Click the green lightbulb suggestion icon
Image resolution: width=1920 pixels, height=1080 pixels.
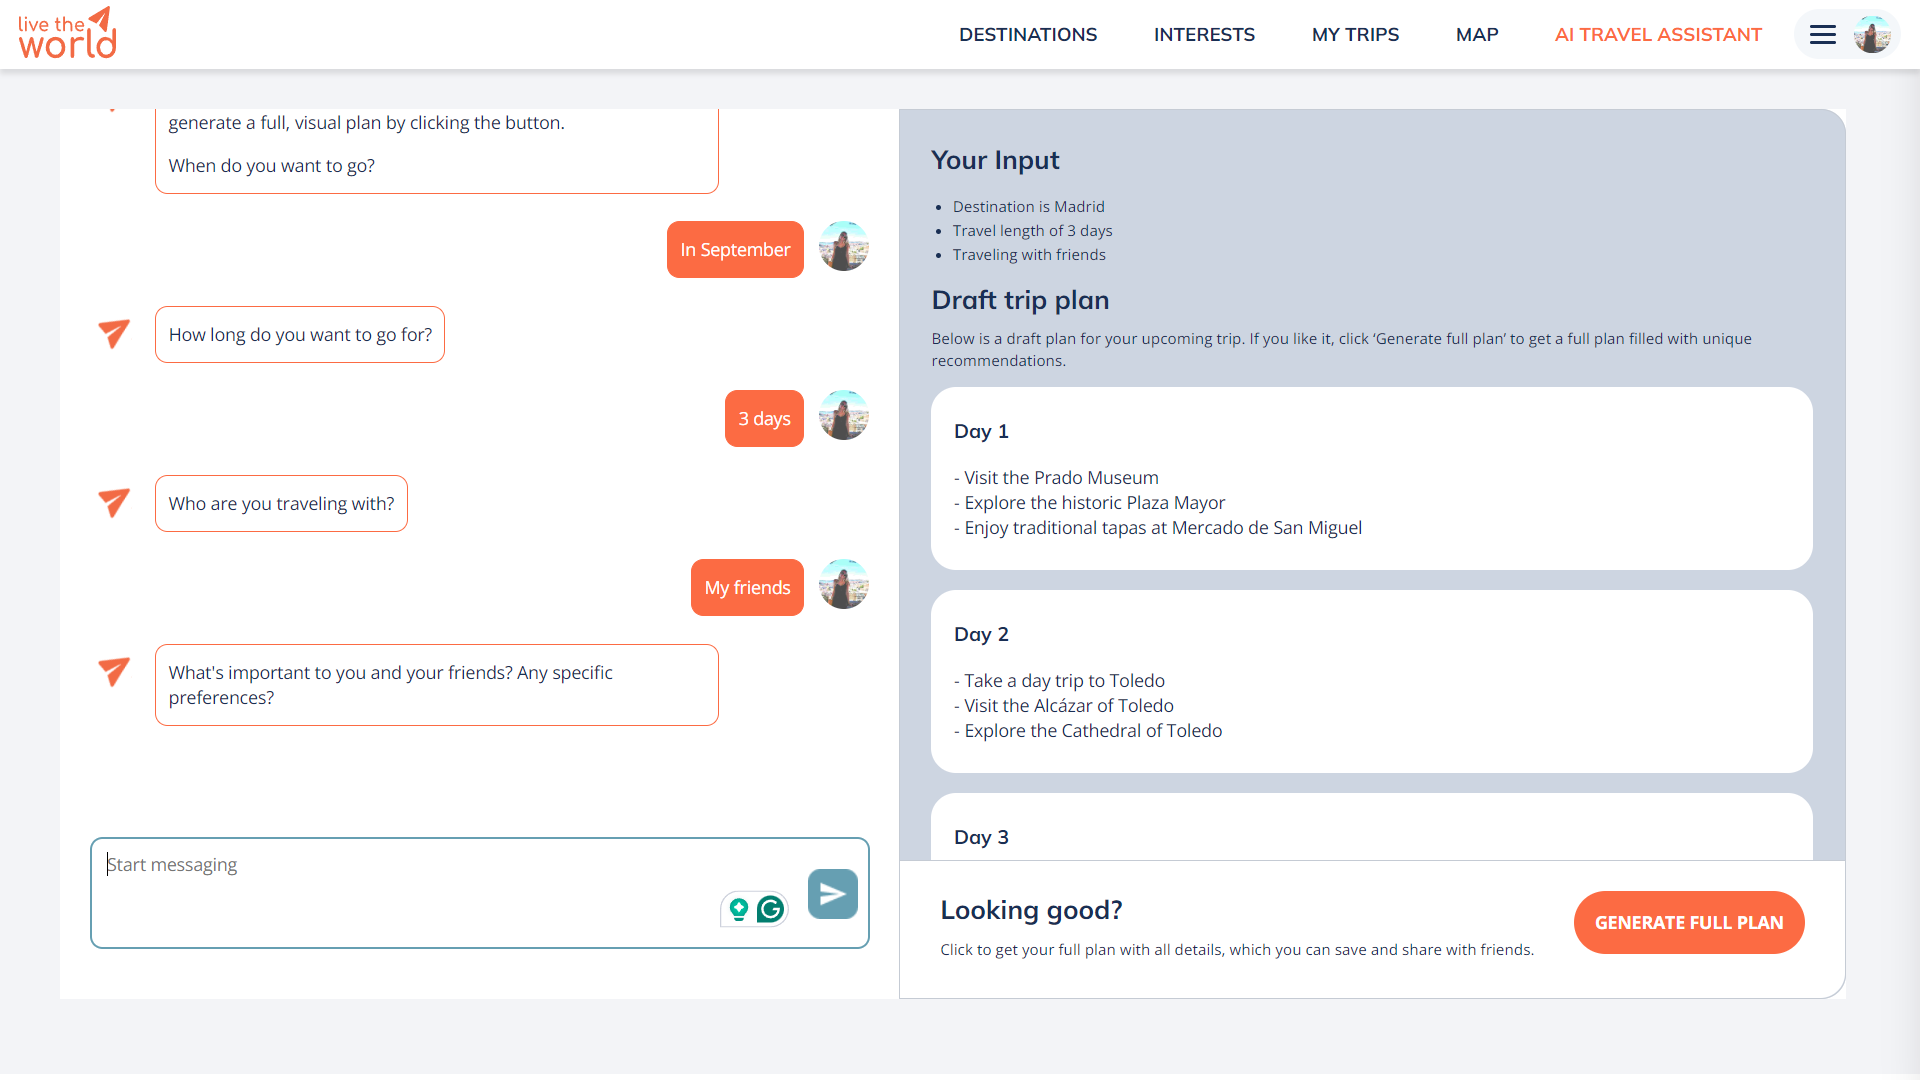pos(739,909)
